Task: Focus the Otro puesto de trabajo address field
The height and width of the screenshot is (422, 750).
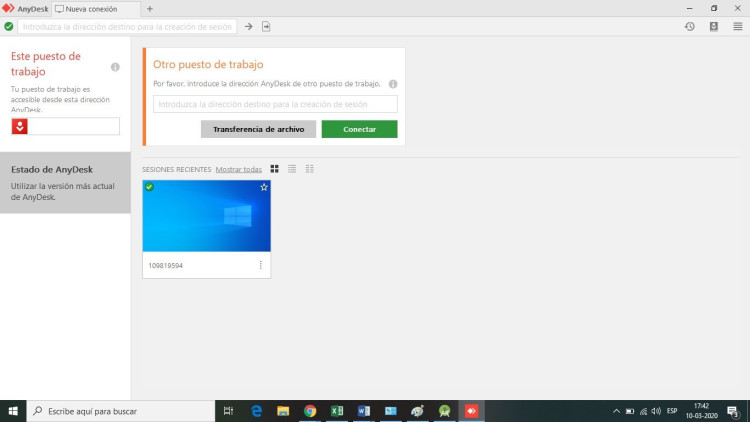Action: [x=275, y=104]
